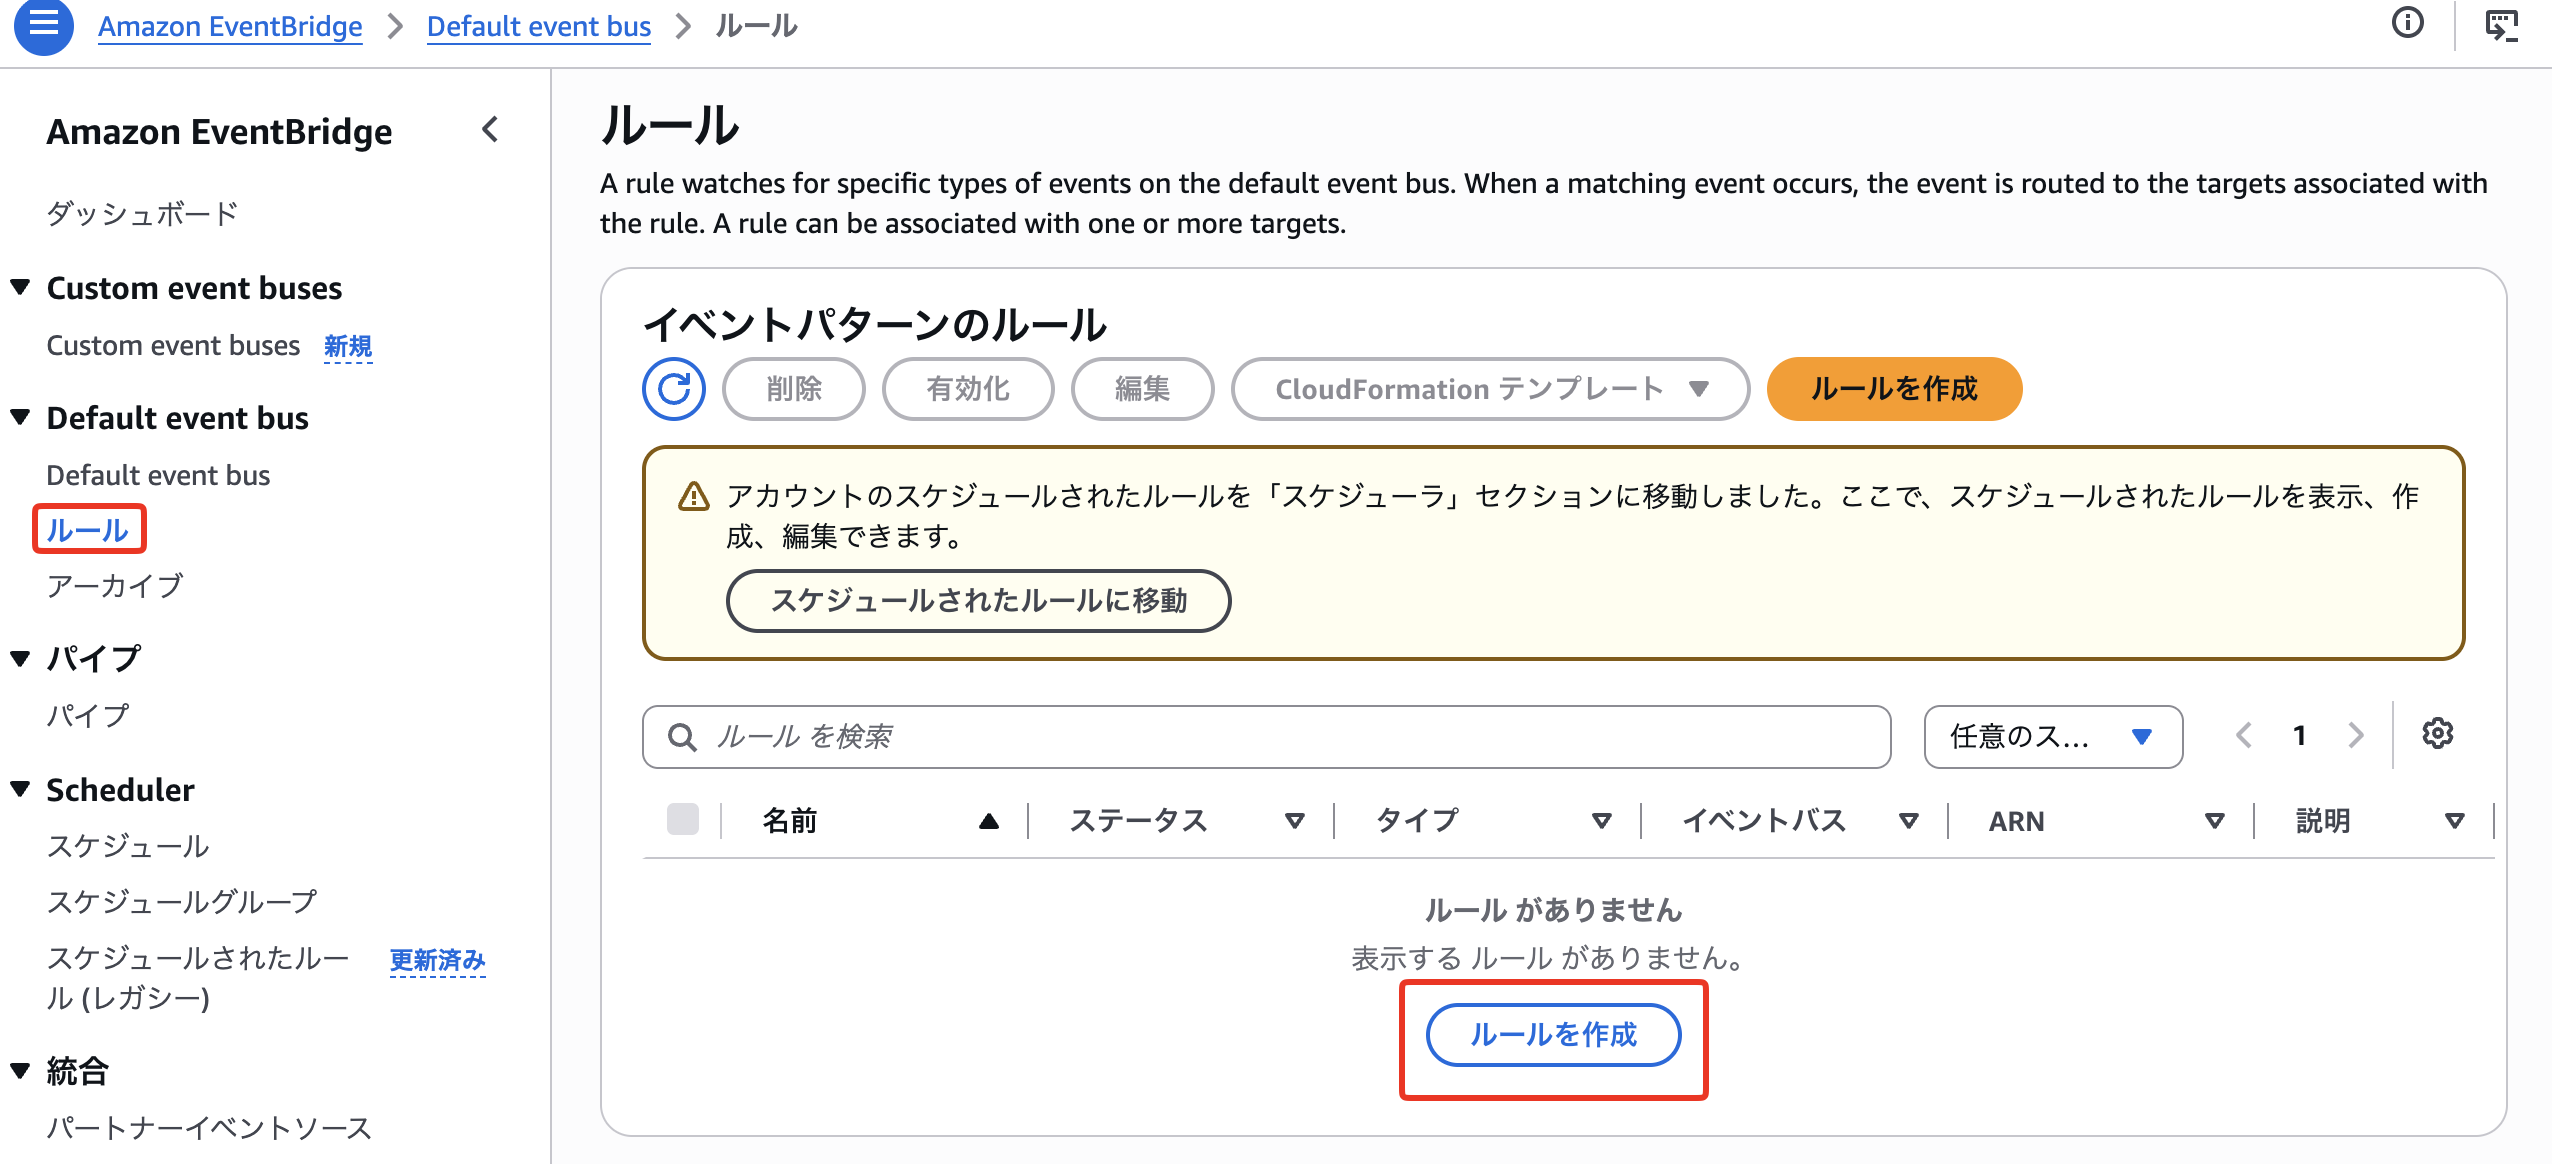Click the warning triangle icon in alert

point(693,496)
